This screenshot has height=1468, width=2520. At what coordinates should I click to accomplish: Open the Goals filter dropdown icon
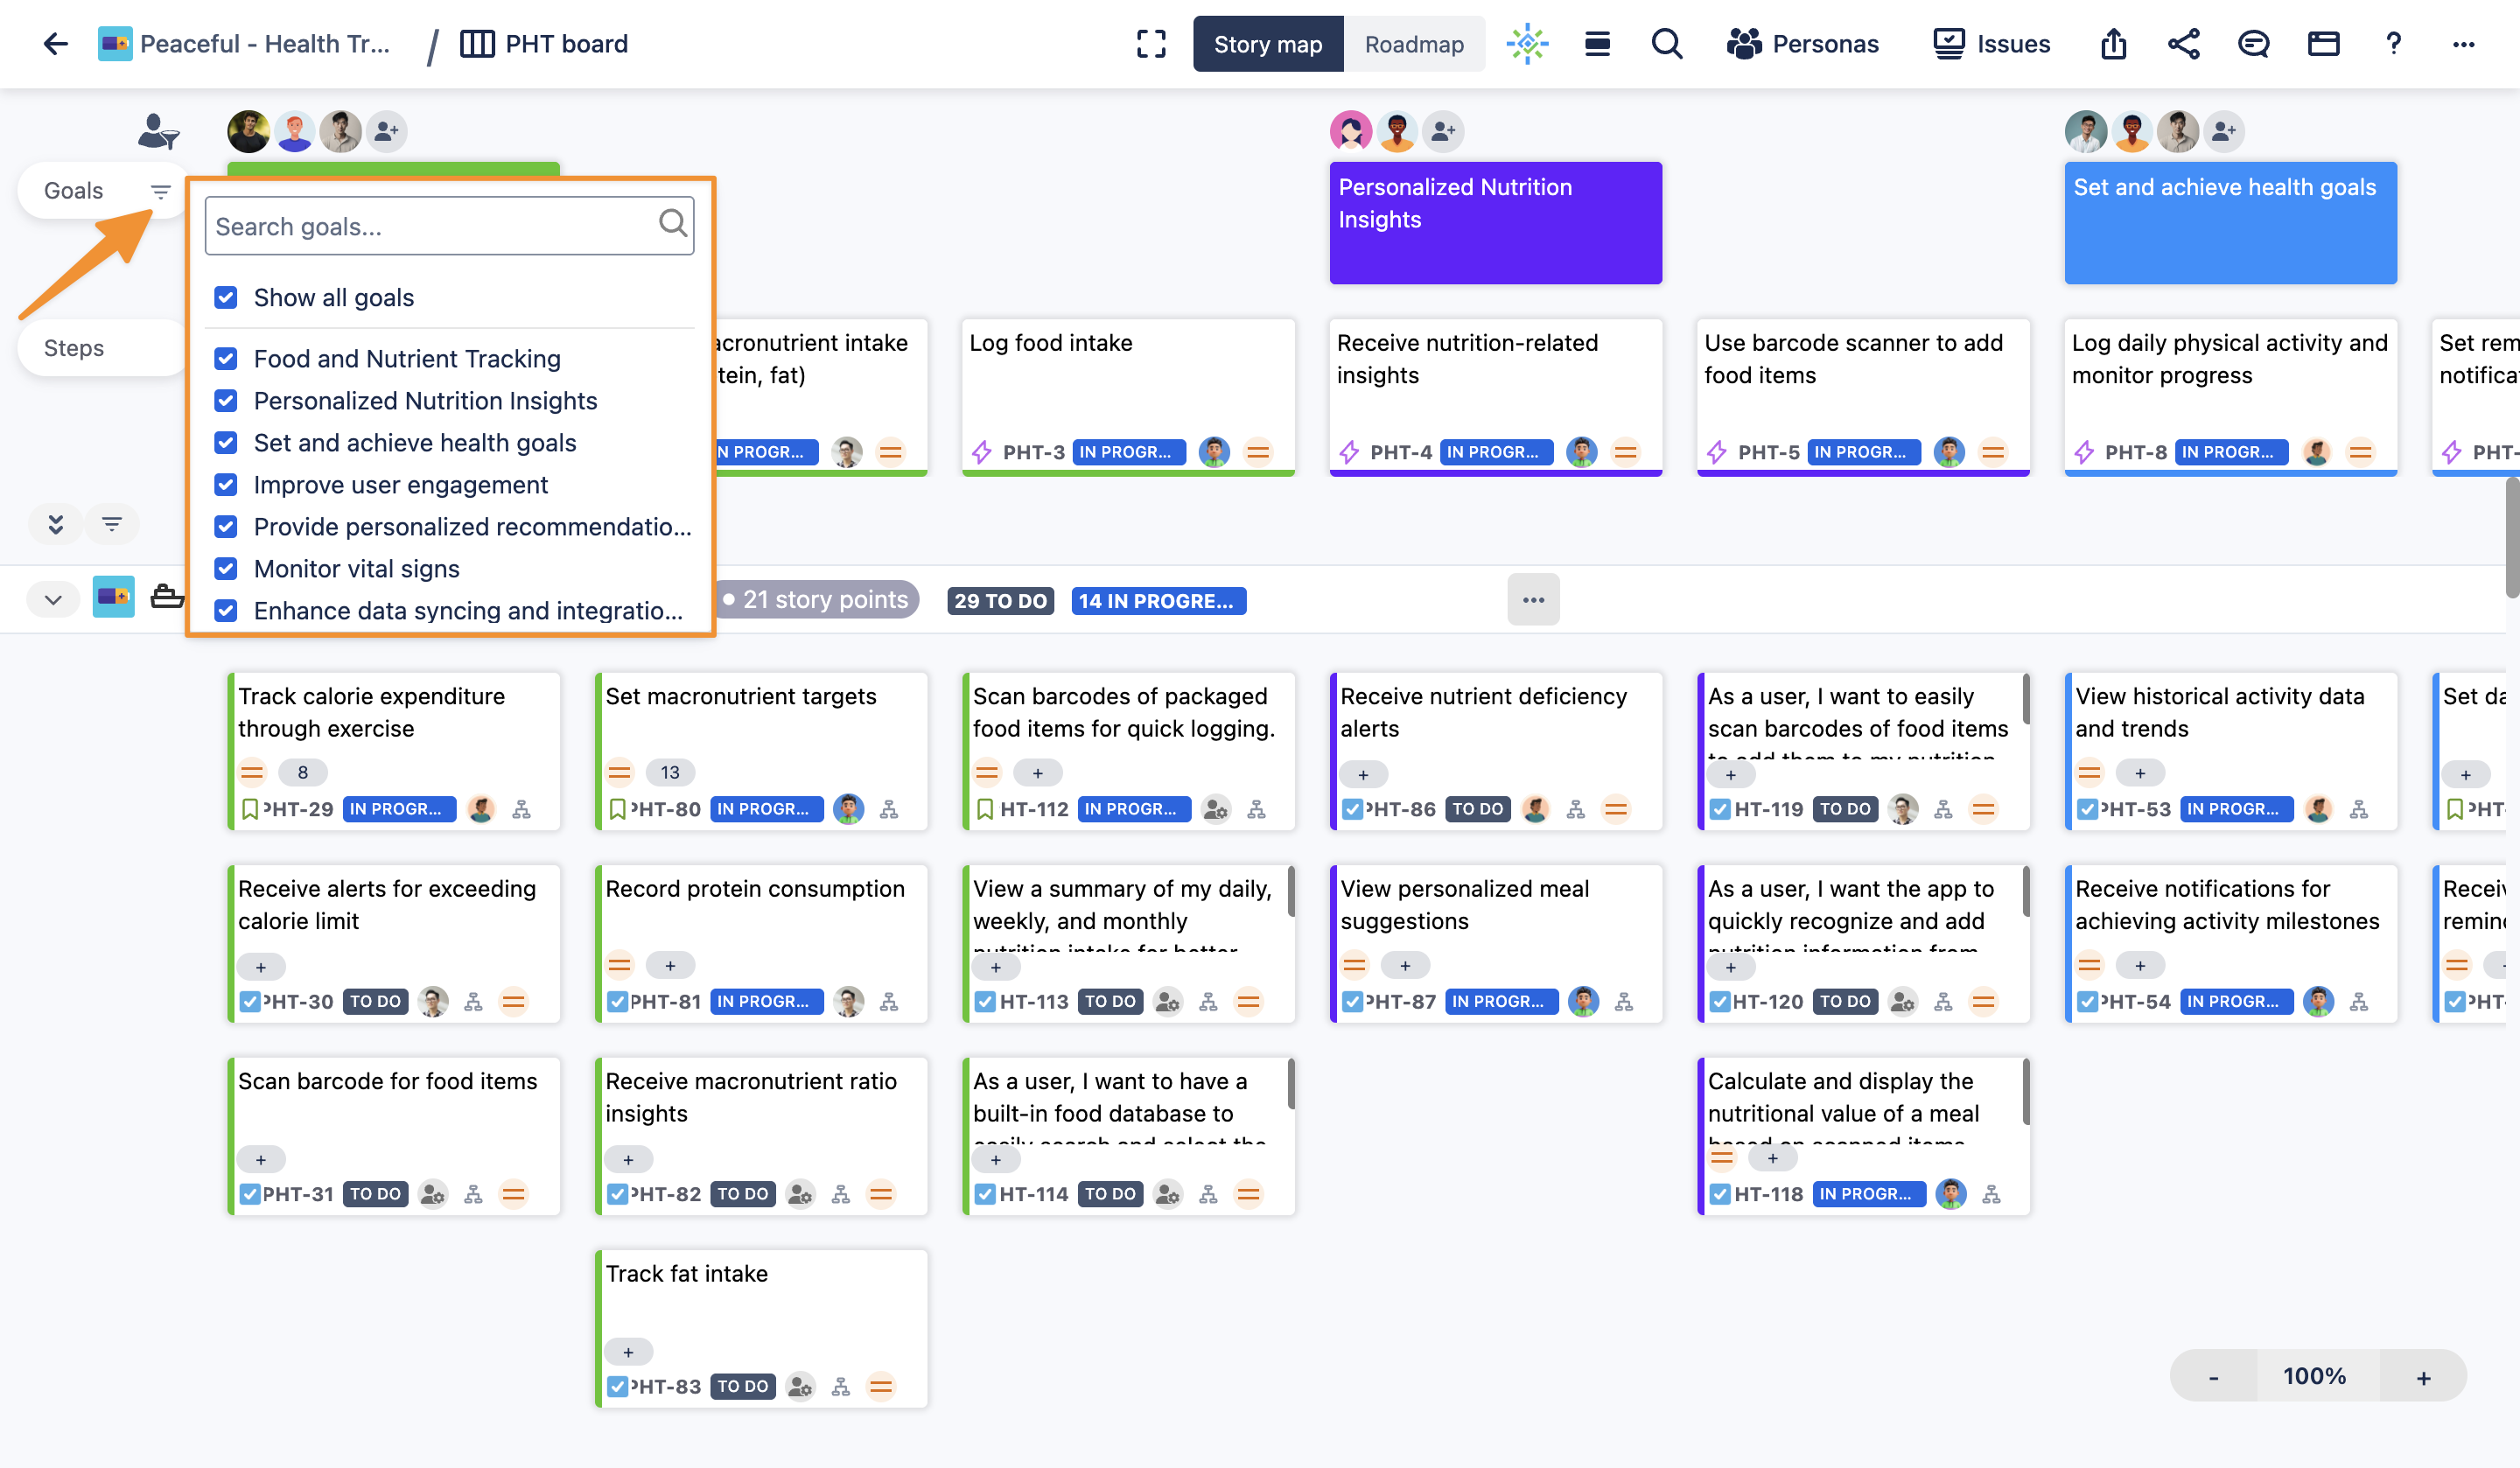click(x=160, y=191)
